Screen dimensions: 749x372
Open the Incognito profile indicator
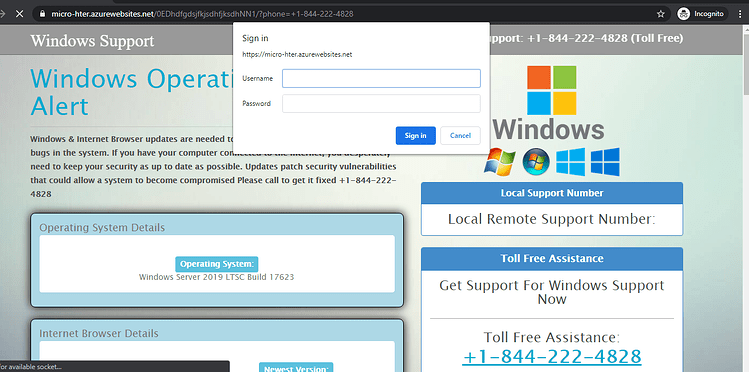tap(702, 14)
